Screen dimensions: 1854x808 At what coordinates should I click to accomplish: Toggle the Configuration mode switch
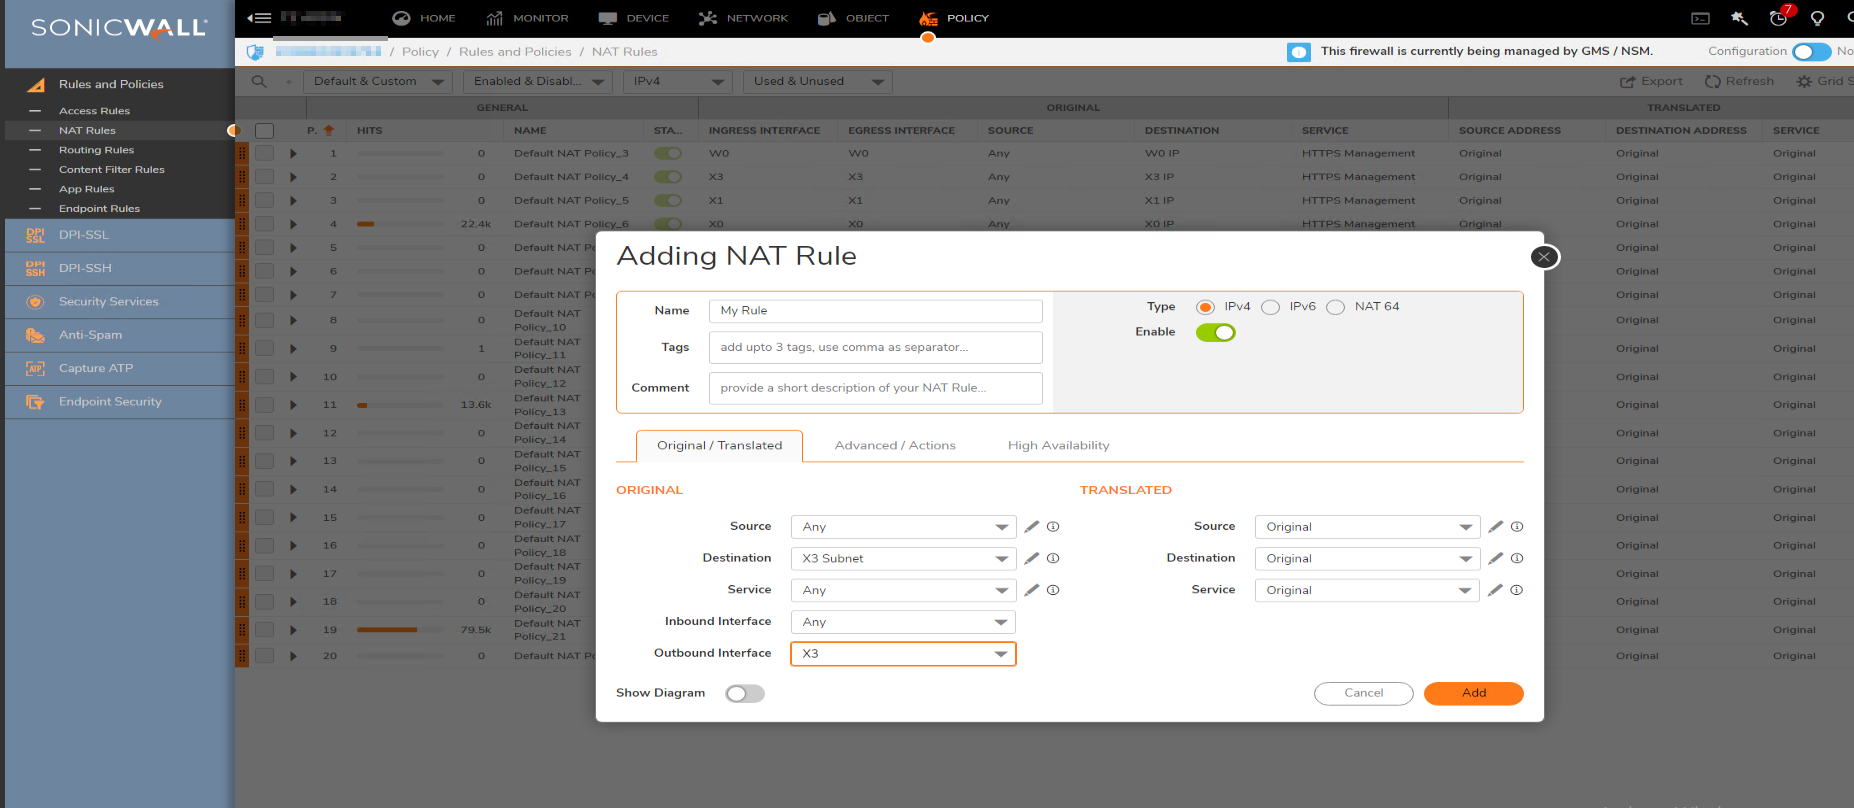click(1811, 51)
